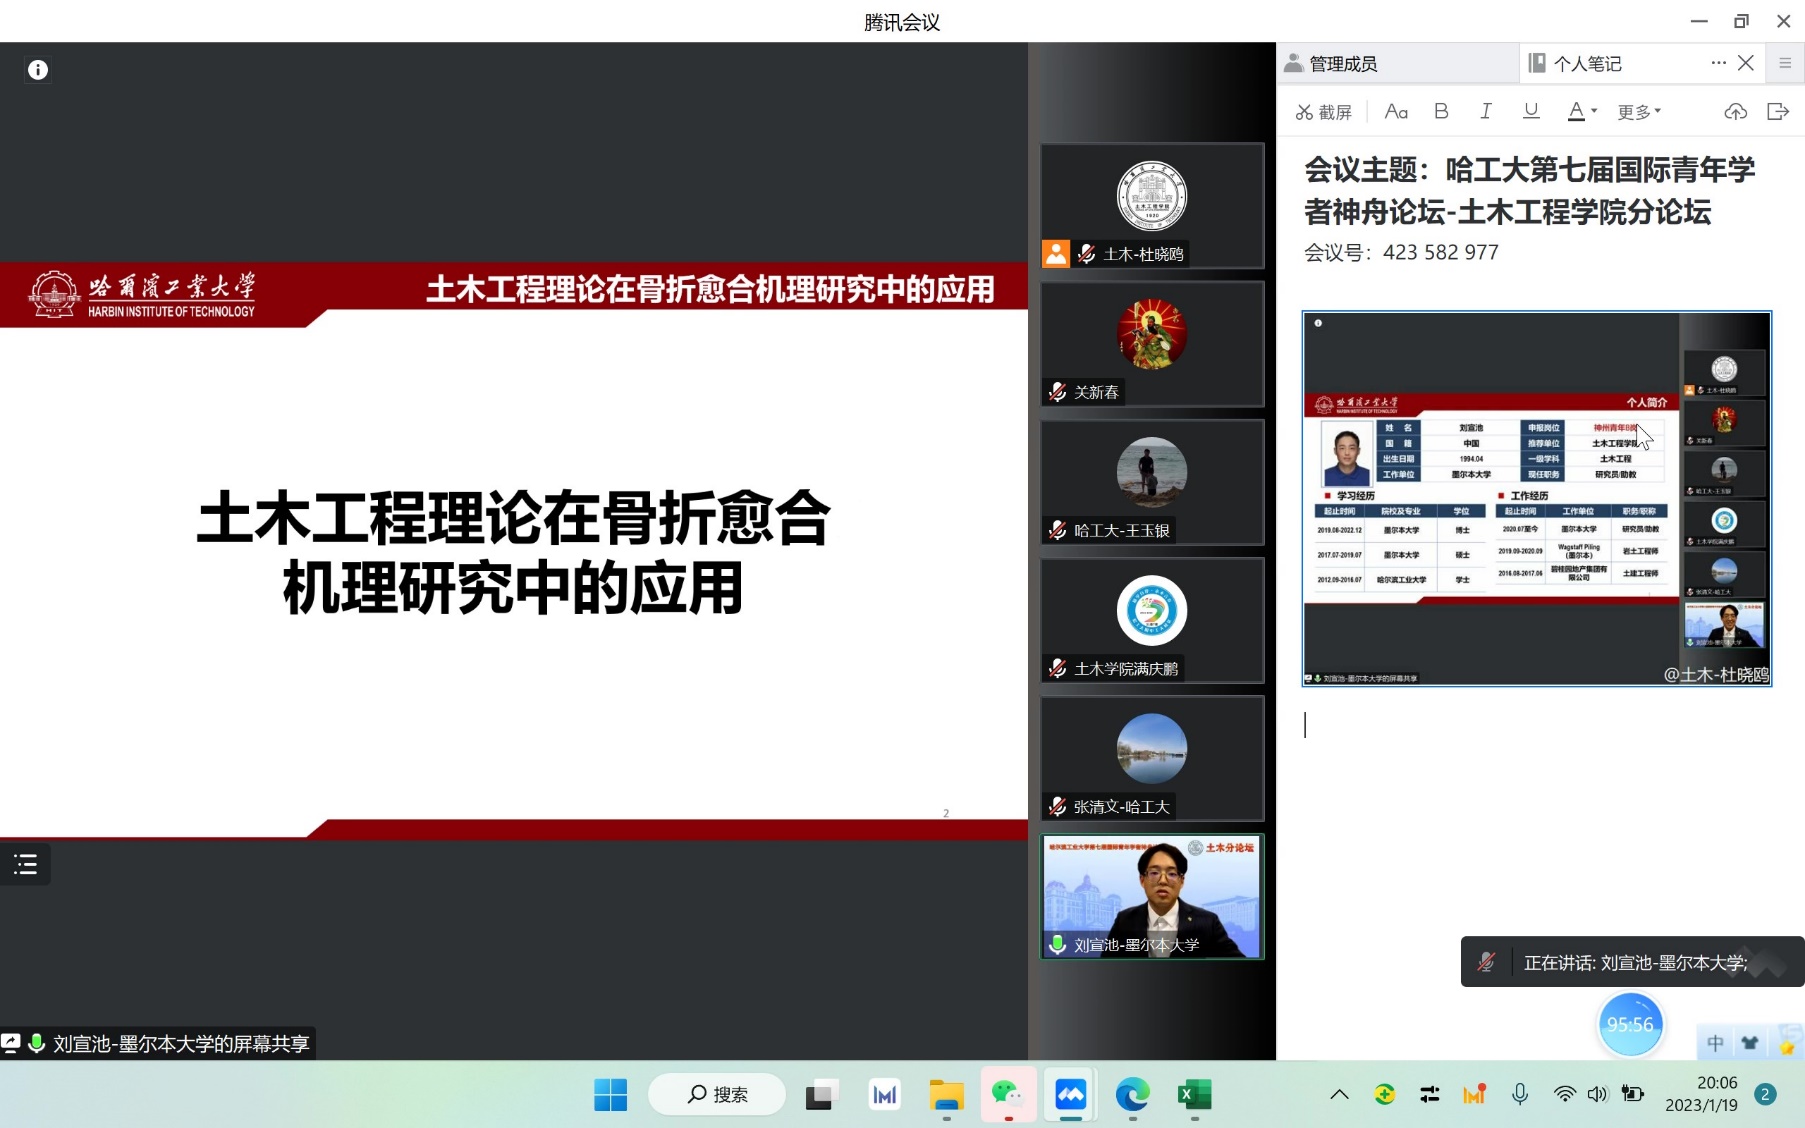Open the meeting info icon
This screenshot has height=1128, width=1805.
pyautogui.click(x=38, y=70)
